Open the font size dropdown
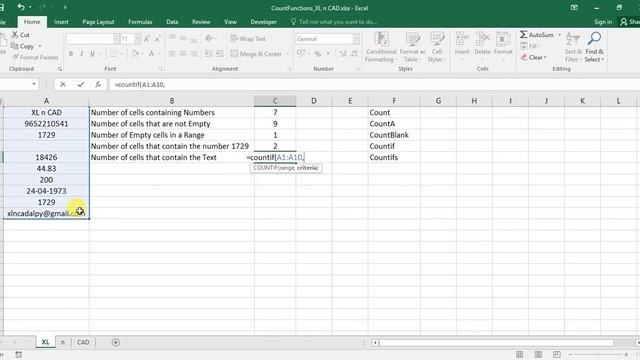640x360 pixels. 137,39
